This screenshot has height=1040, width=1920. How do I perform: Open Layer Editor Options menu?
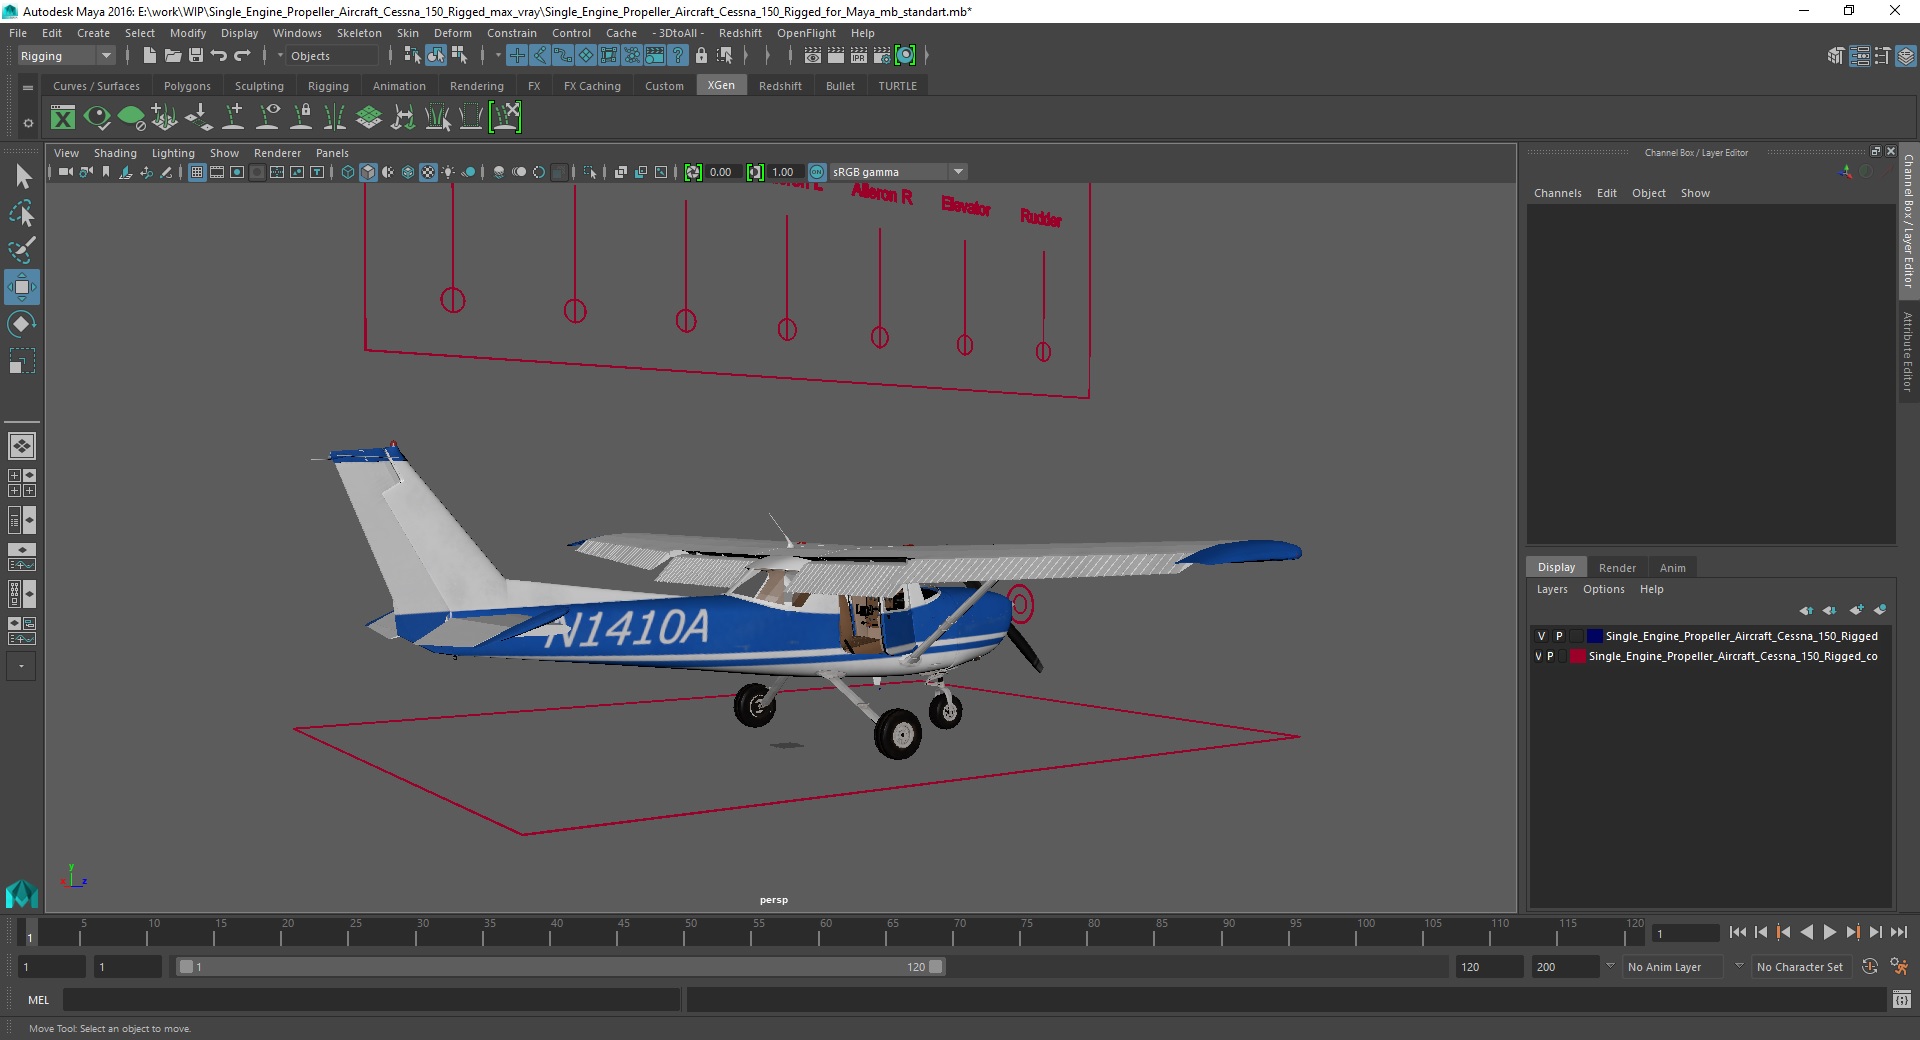click(1603, 589)
